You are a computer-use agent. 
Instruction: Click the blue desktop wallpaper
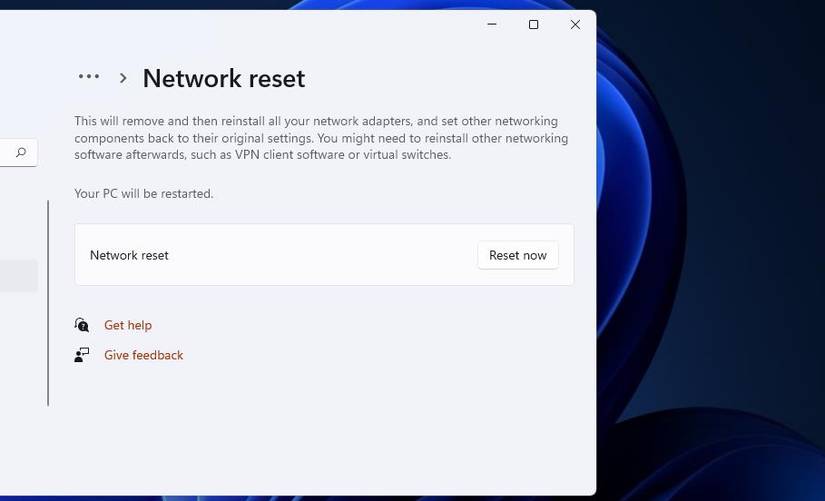710,250
